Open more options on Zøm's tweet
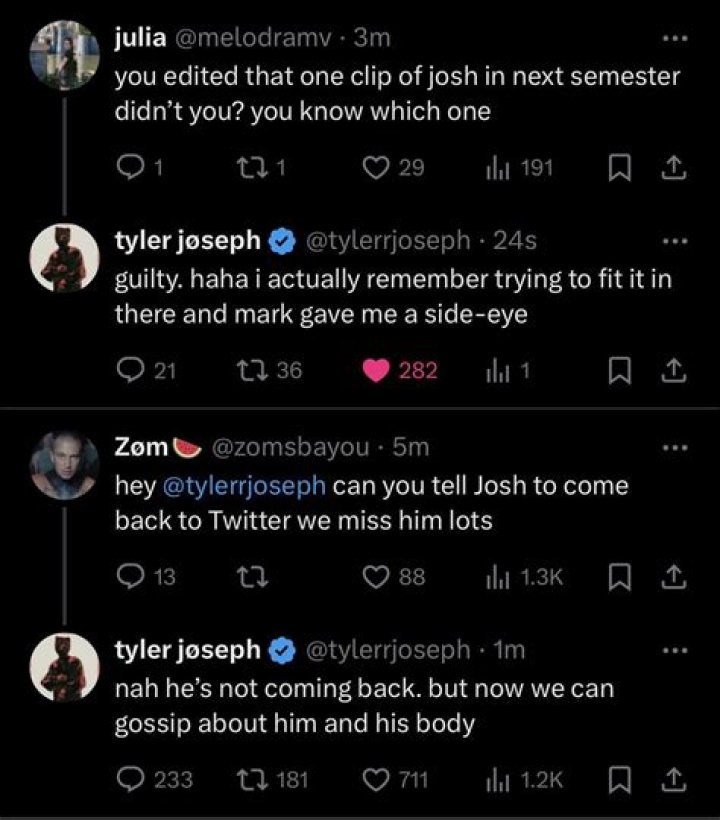The width and height of the screenshot is (720, 820). pyautogui.click(x=676, y=447)
